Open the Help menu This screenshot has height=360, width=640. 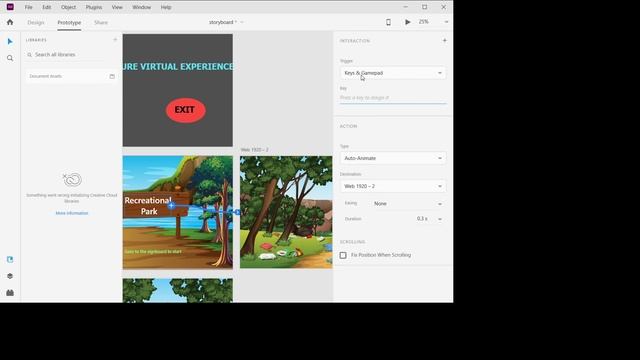(166, 7)
